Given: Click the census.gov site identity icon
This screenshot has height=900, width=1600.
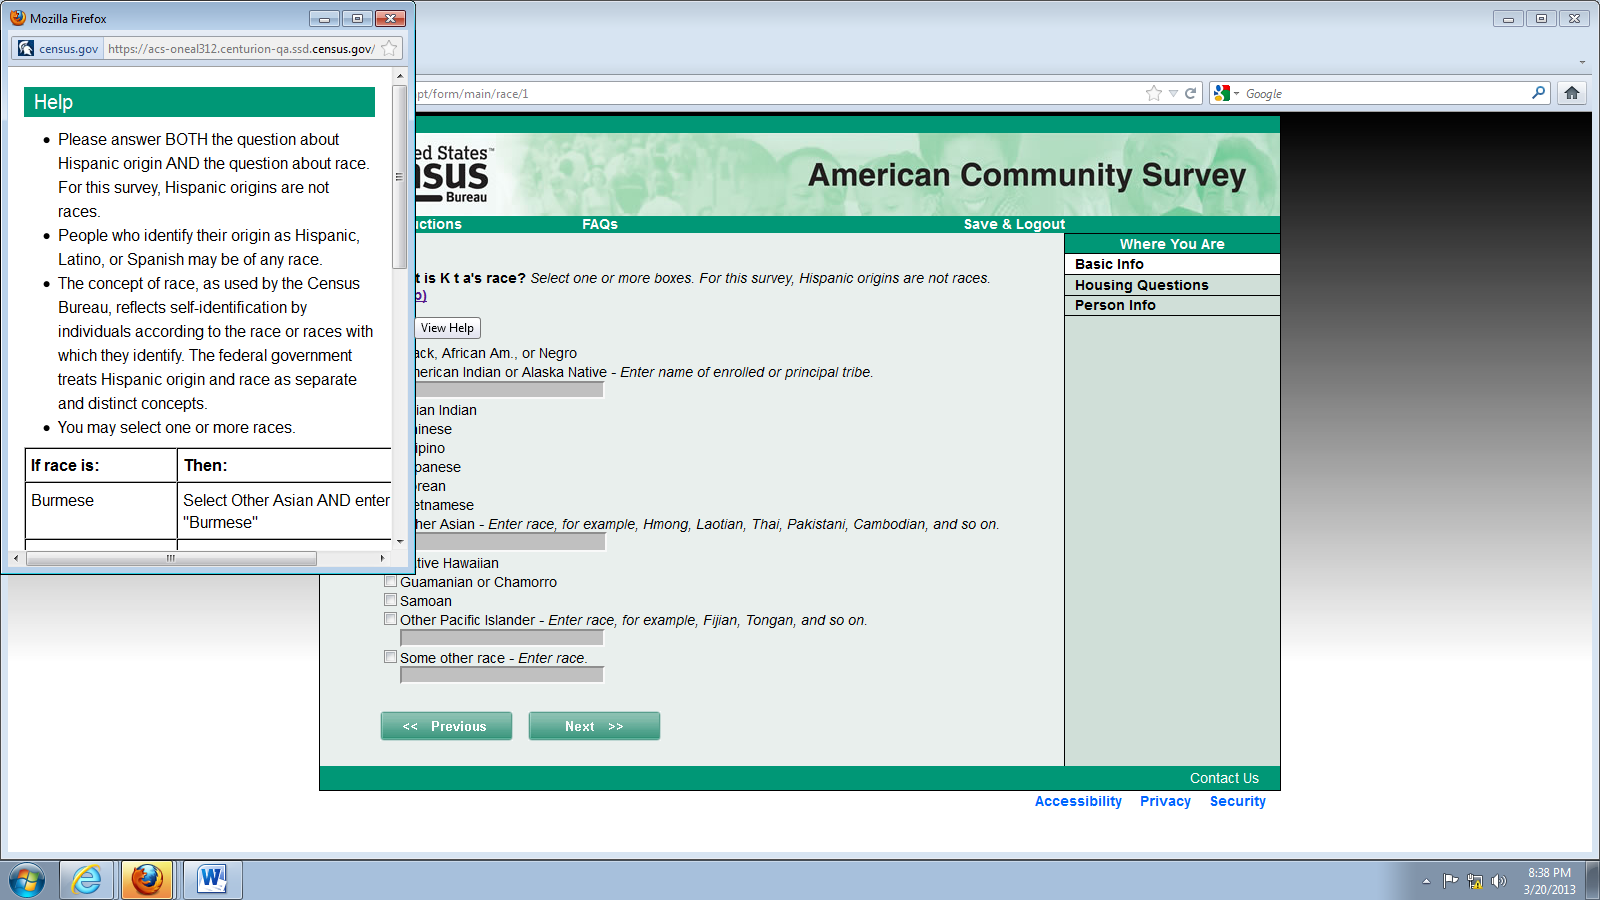Looking at the screenshot, I should coord(26,48).
